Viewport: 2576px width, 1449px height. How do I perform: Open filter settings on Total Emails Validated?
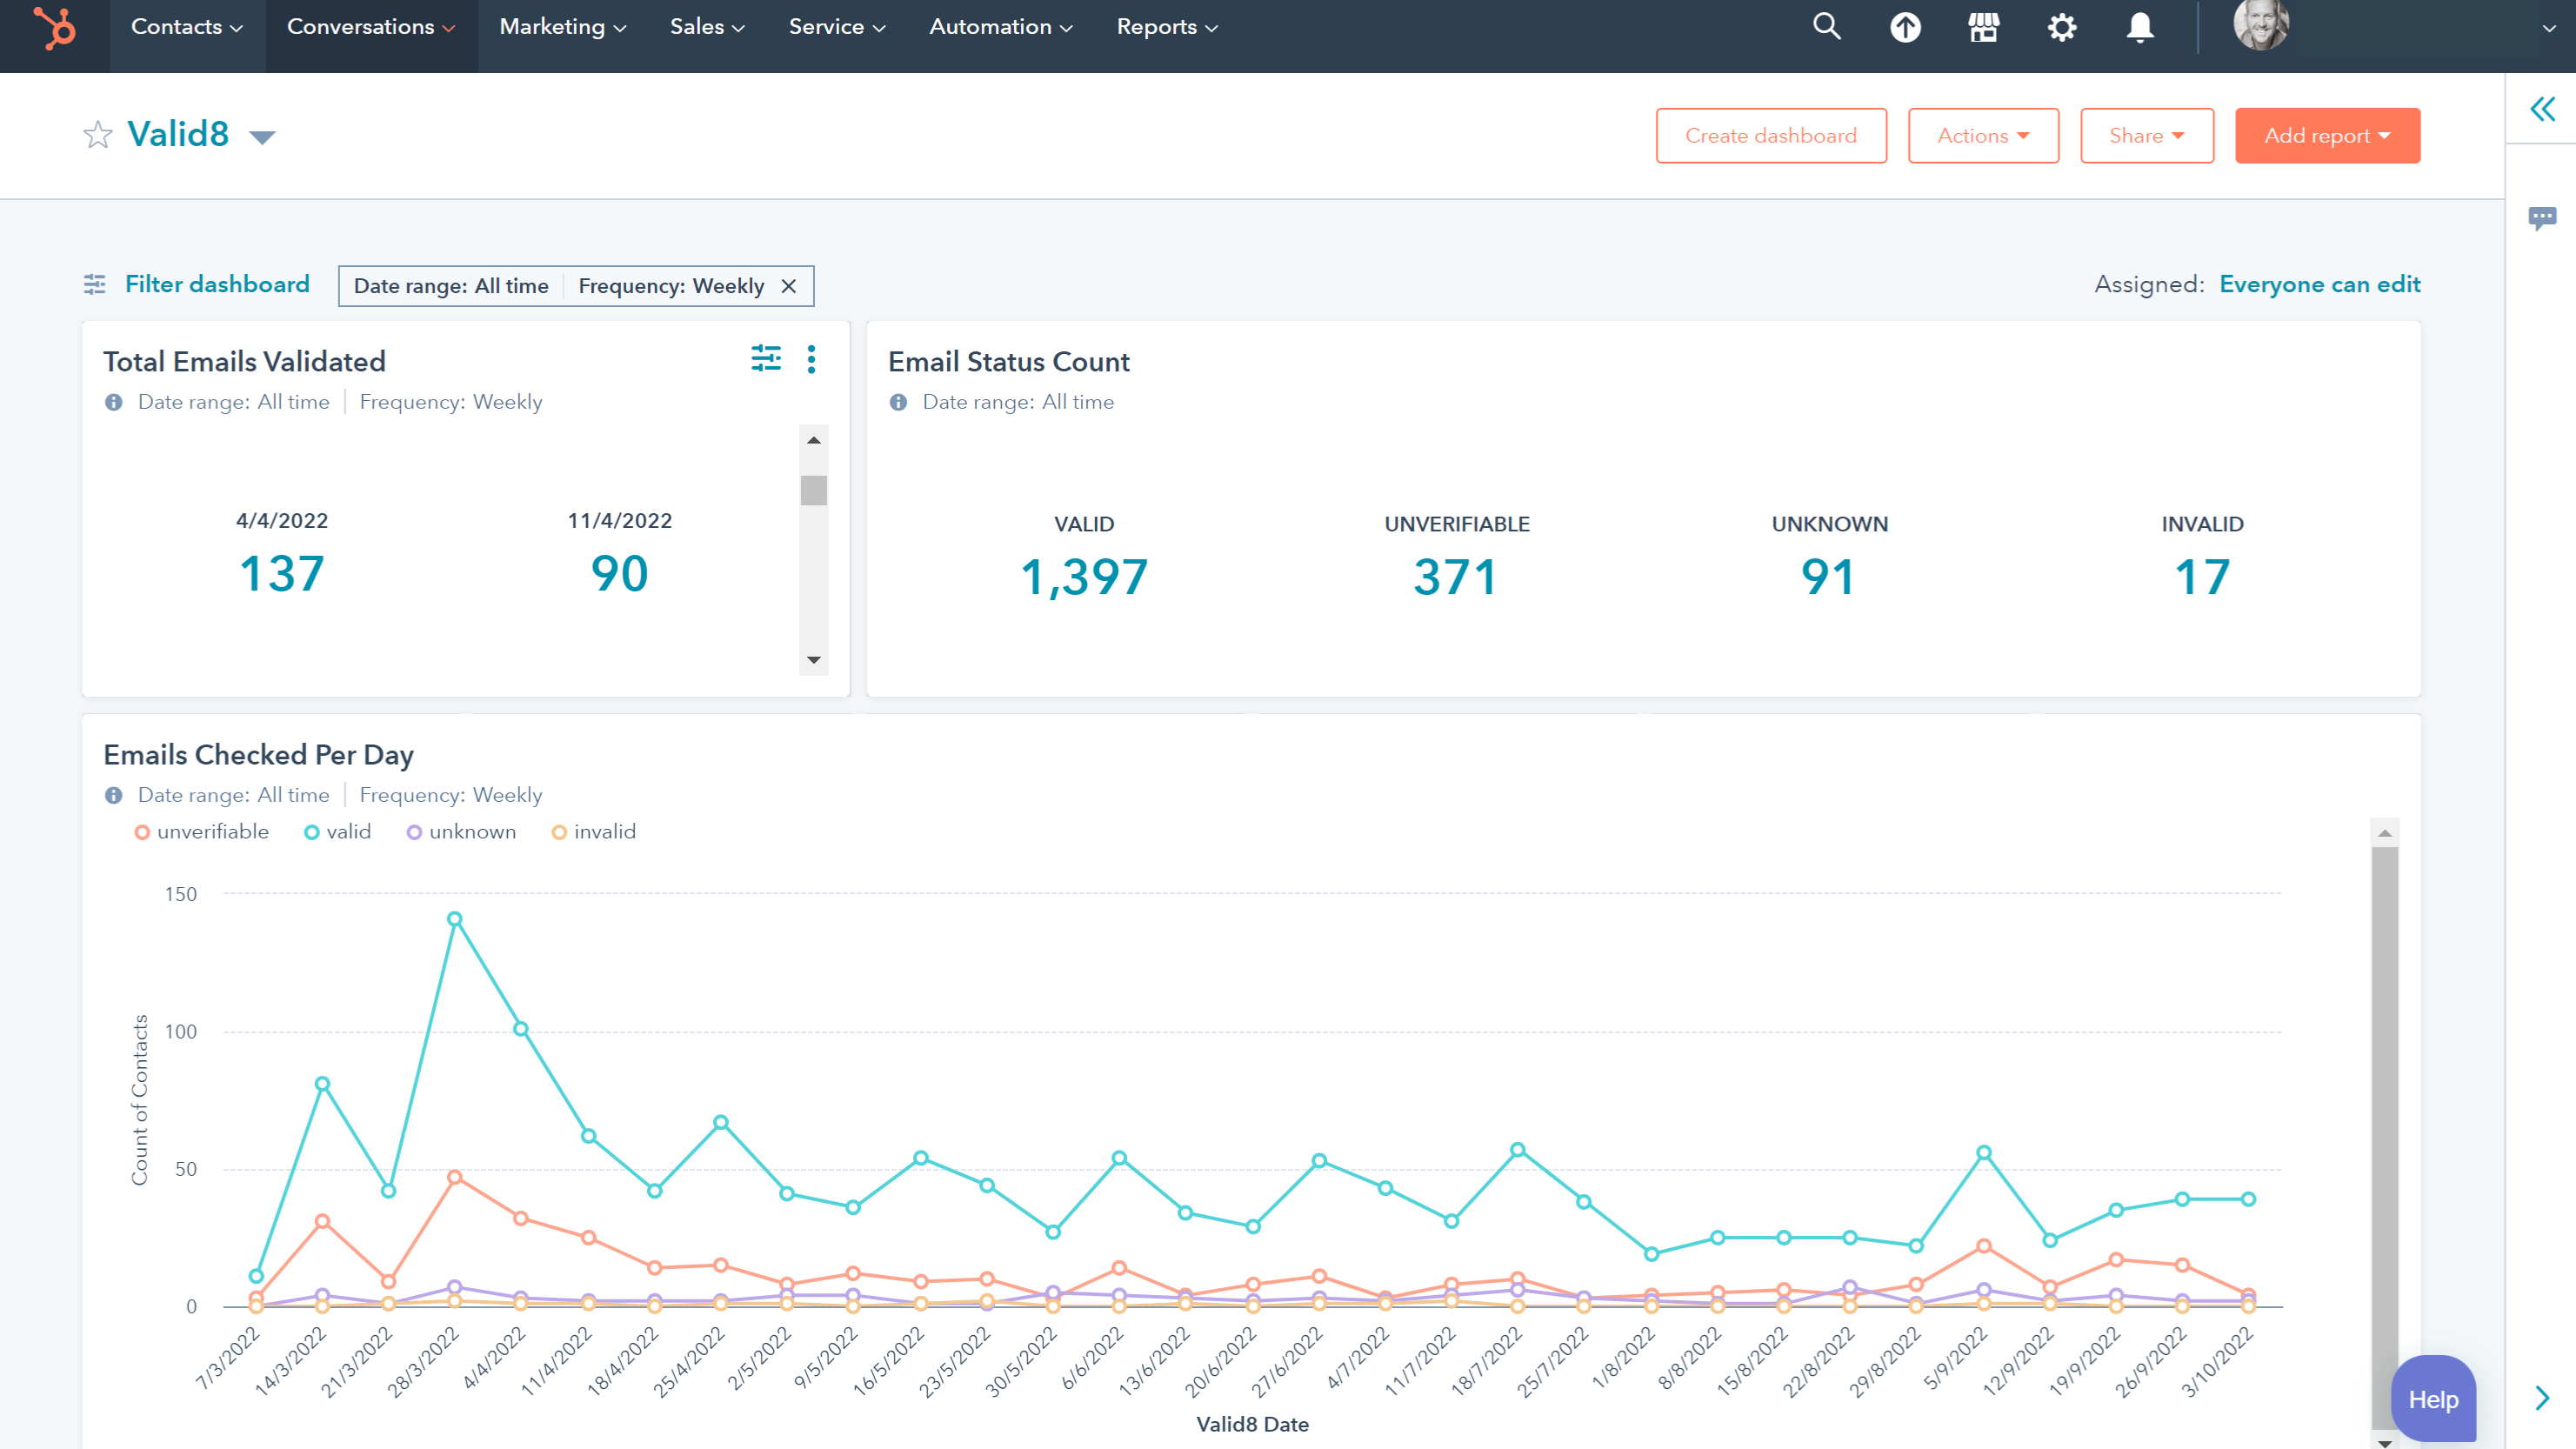pos(766,359)
